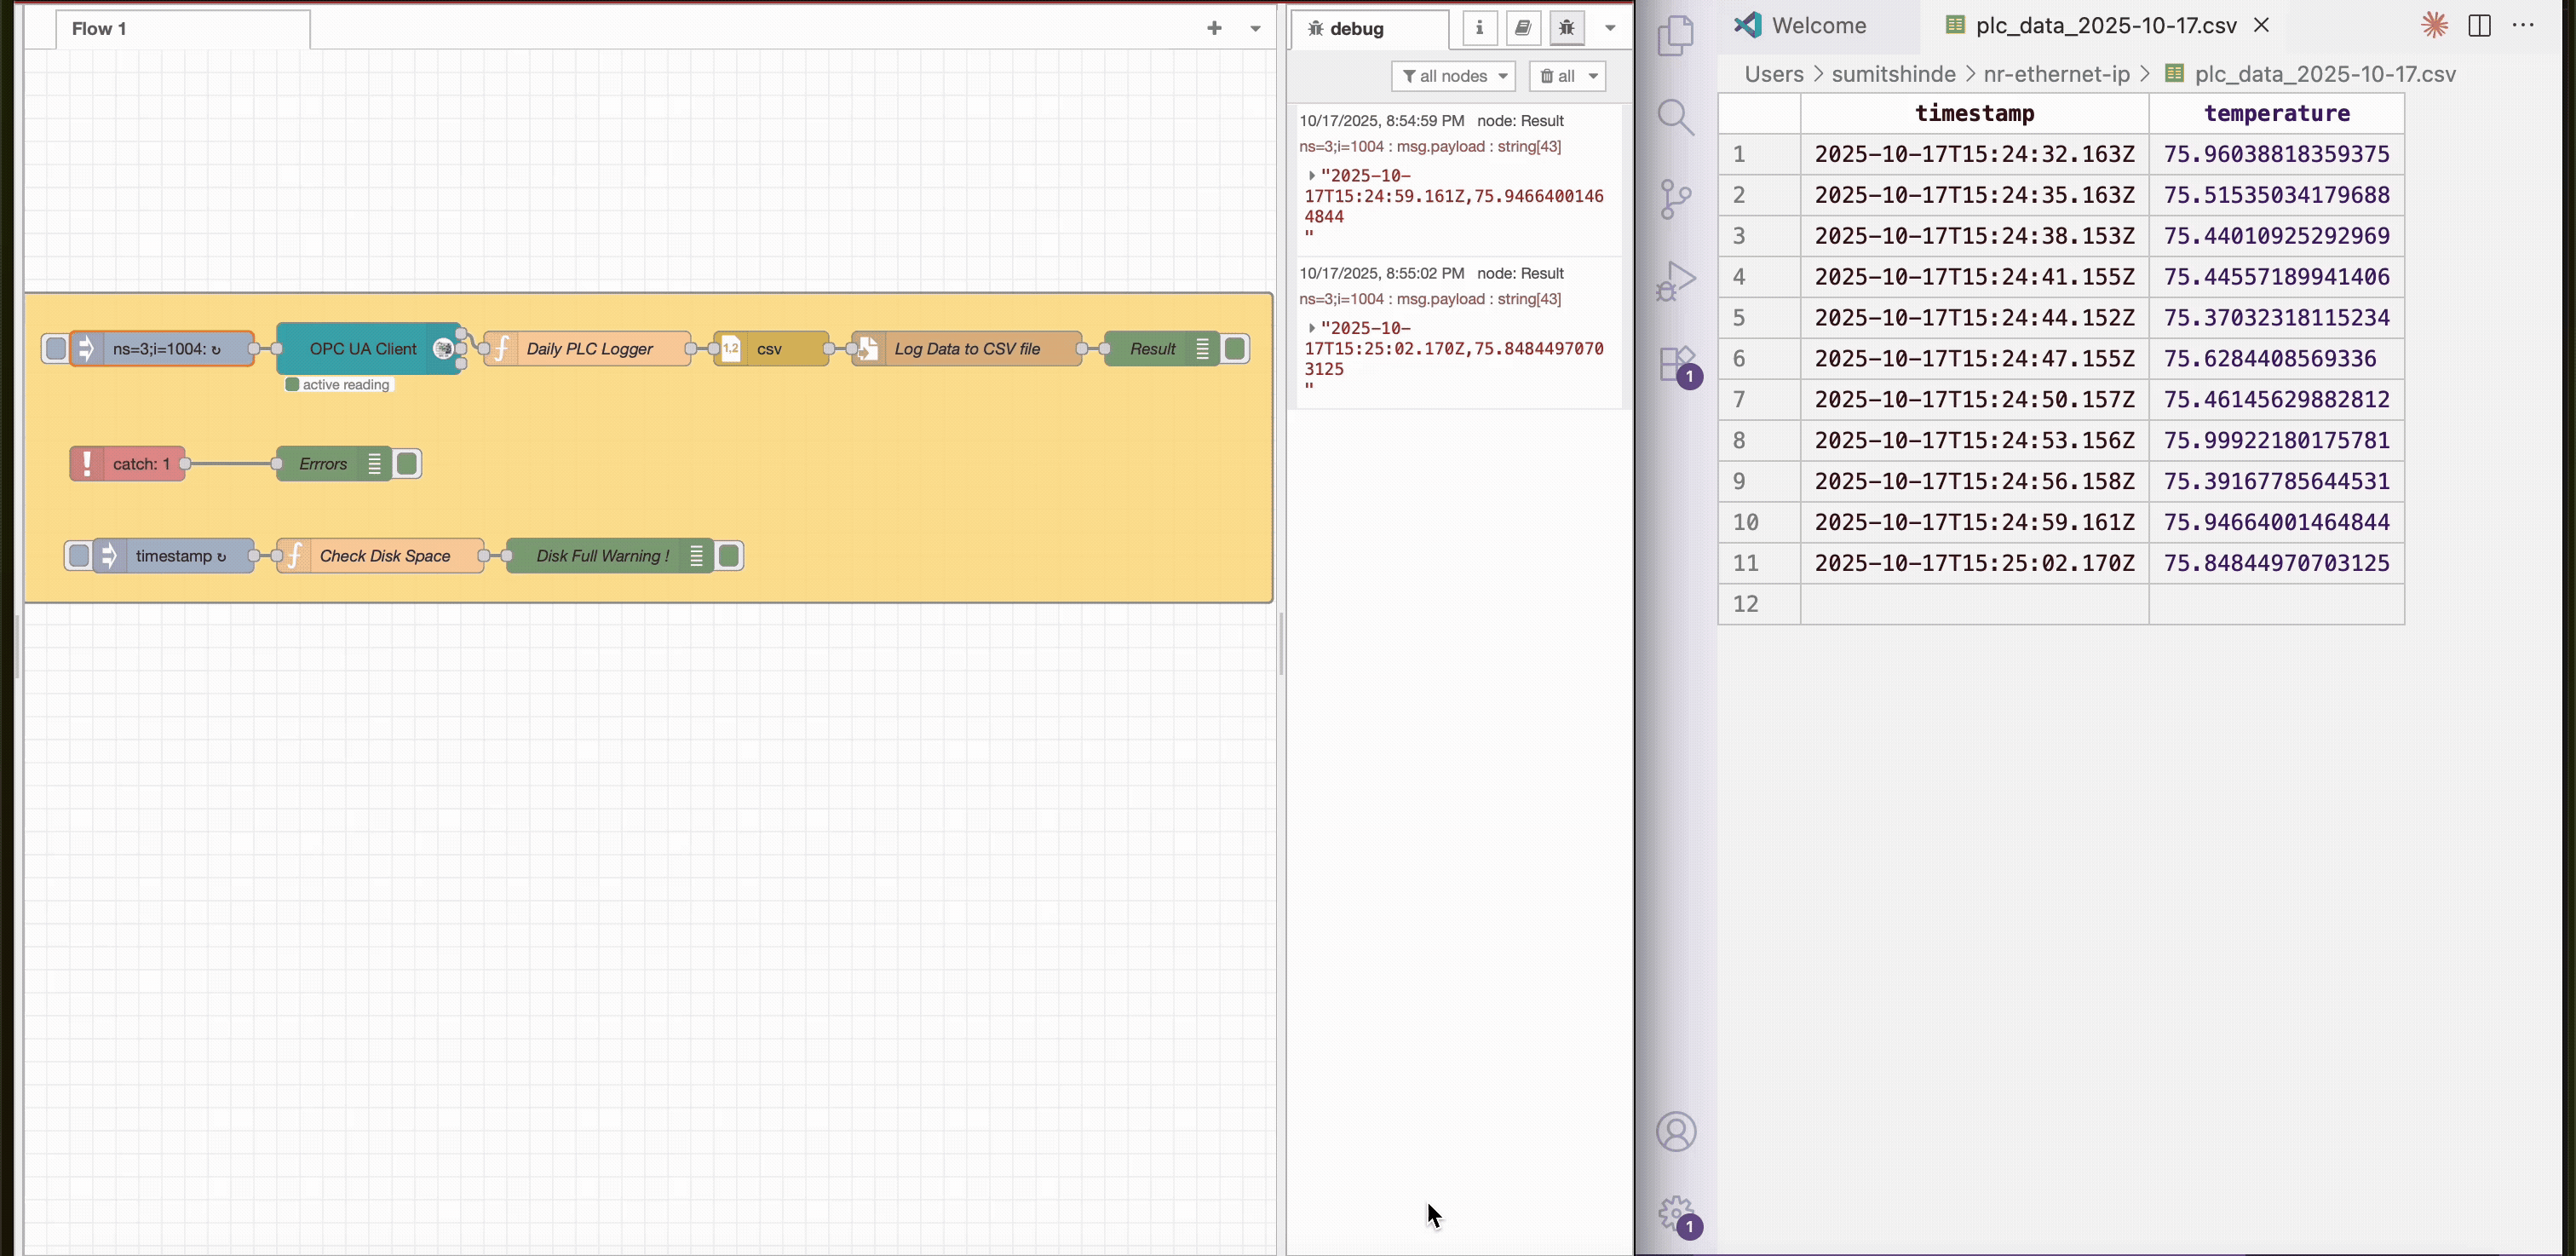Add a new flow with the plus button
2576x1256 pixels.
tap(1213, 29)
